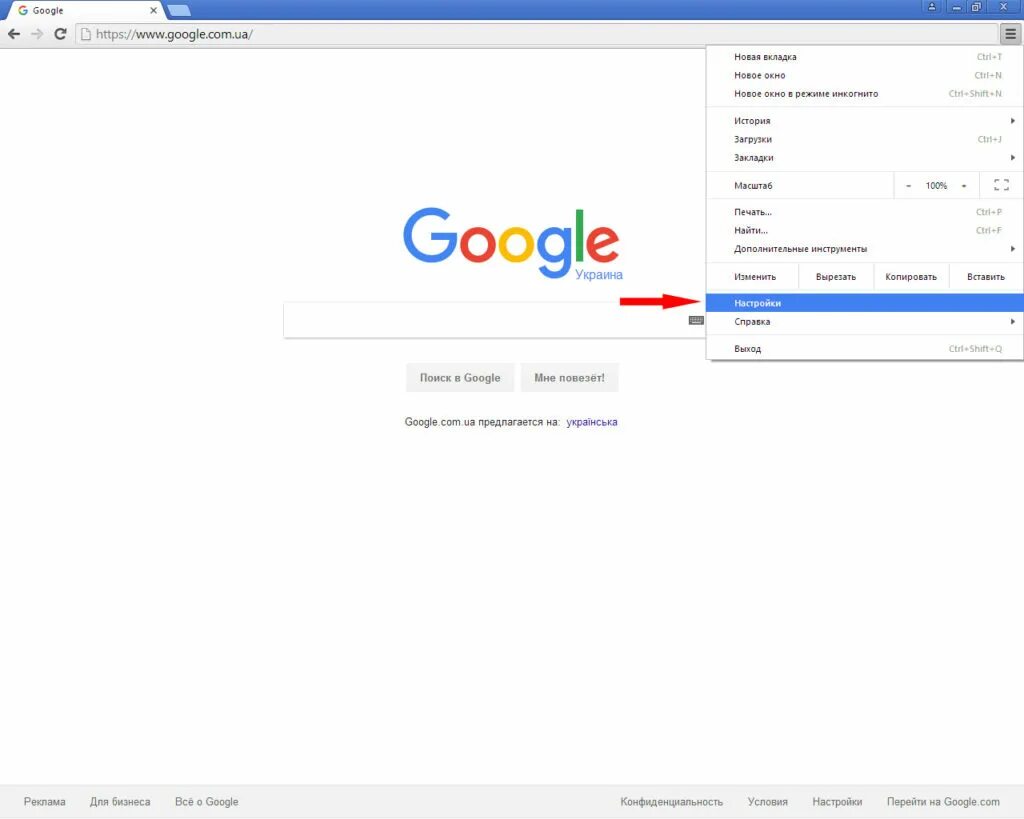Open the 'Реклама' footer link
The height and width of the screenshot is (819, 1024).
[44, 801]
